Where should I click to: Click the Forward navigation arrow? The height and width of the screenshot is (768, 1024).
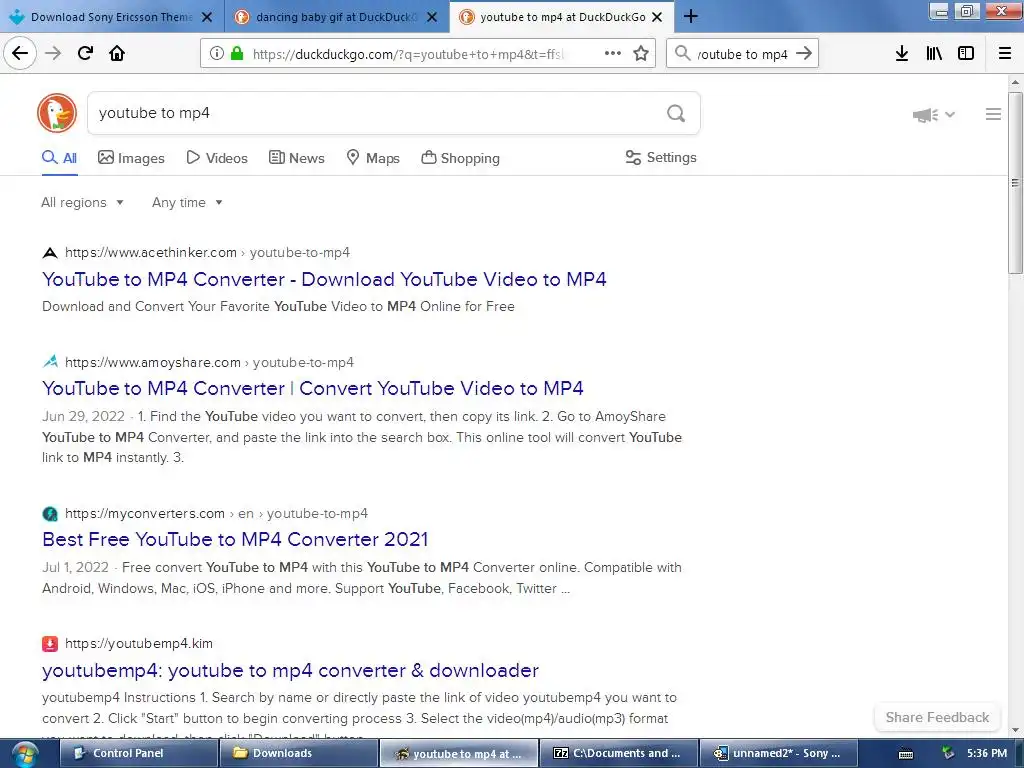tap(53, 53)
